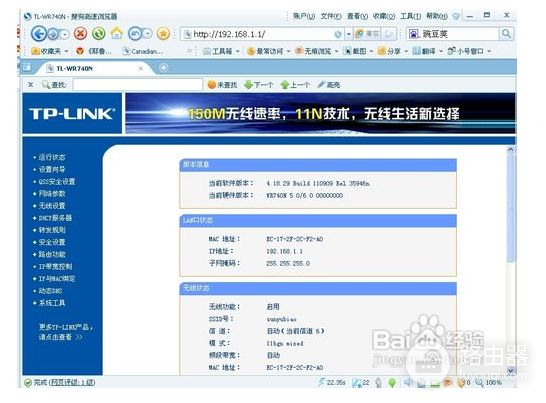Viewport: 546px width, 403px height.
Task: Open the 文件 menu
Action: click(x=331, y=16)
